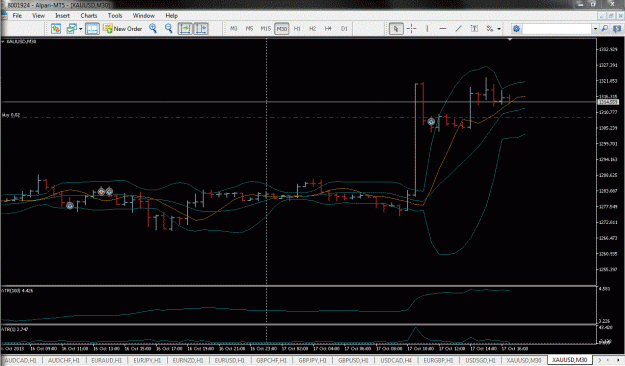Toggle the Market Watch panel icon

click(x=92, y=29)
